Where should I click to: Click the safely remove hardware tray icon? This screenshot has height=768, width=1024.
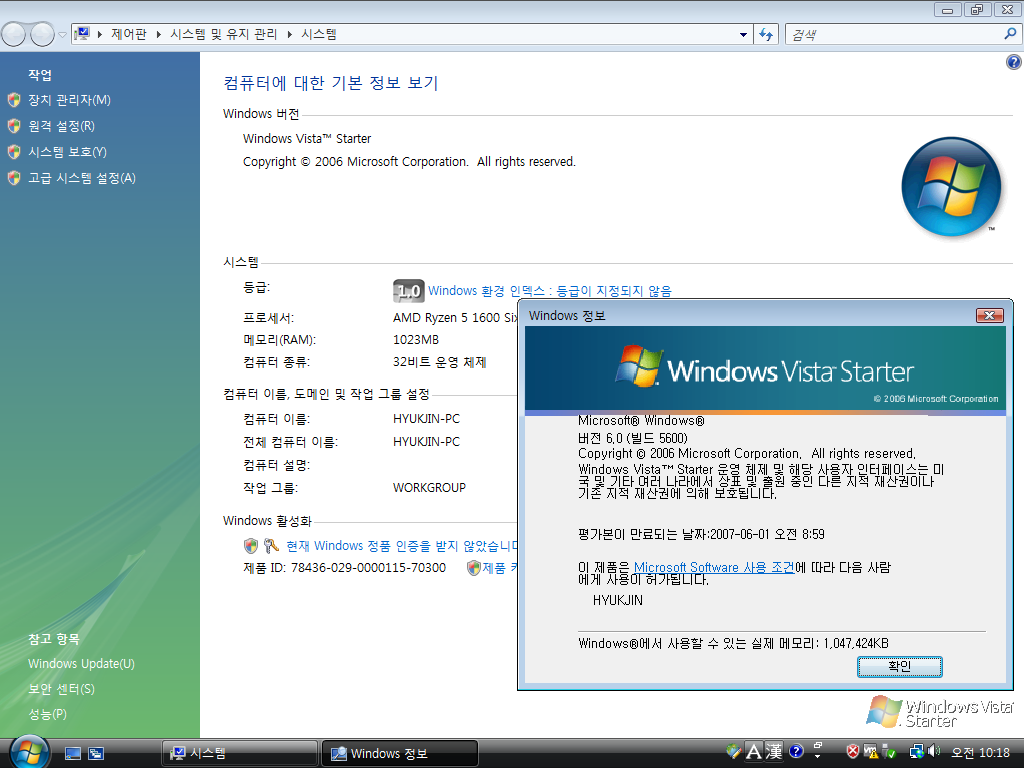click(x=889, y=752)
